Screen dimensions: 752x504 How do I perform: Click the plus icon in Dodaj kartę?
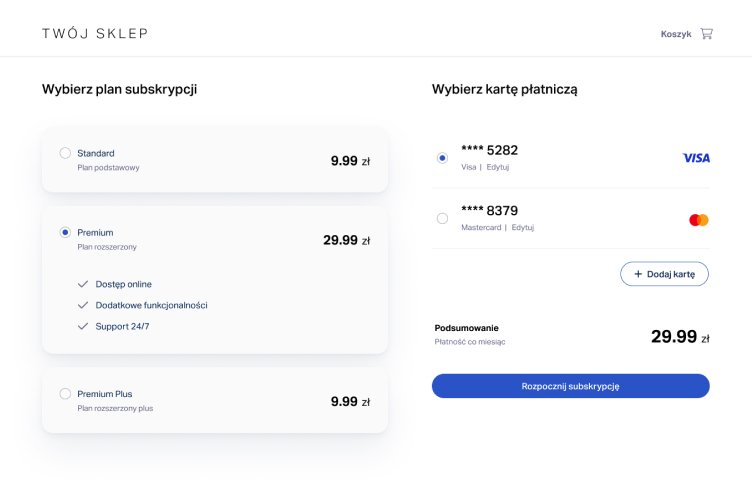[638, 274]
